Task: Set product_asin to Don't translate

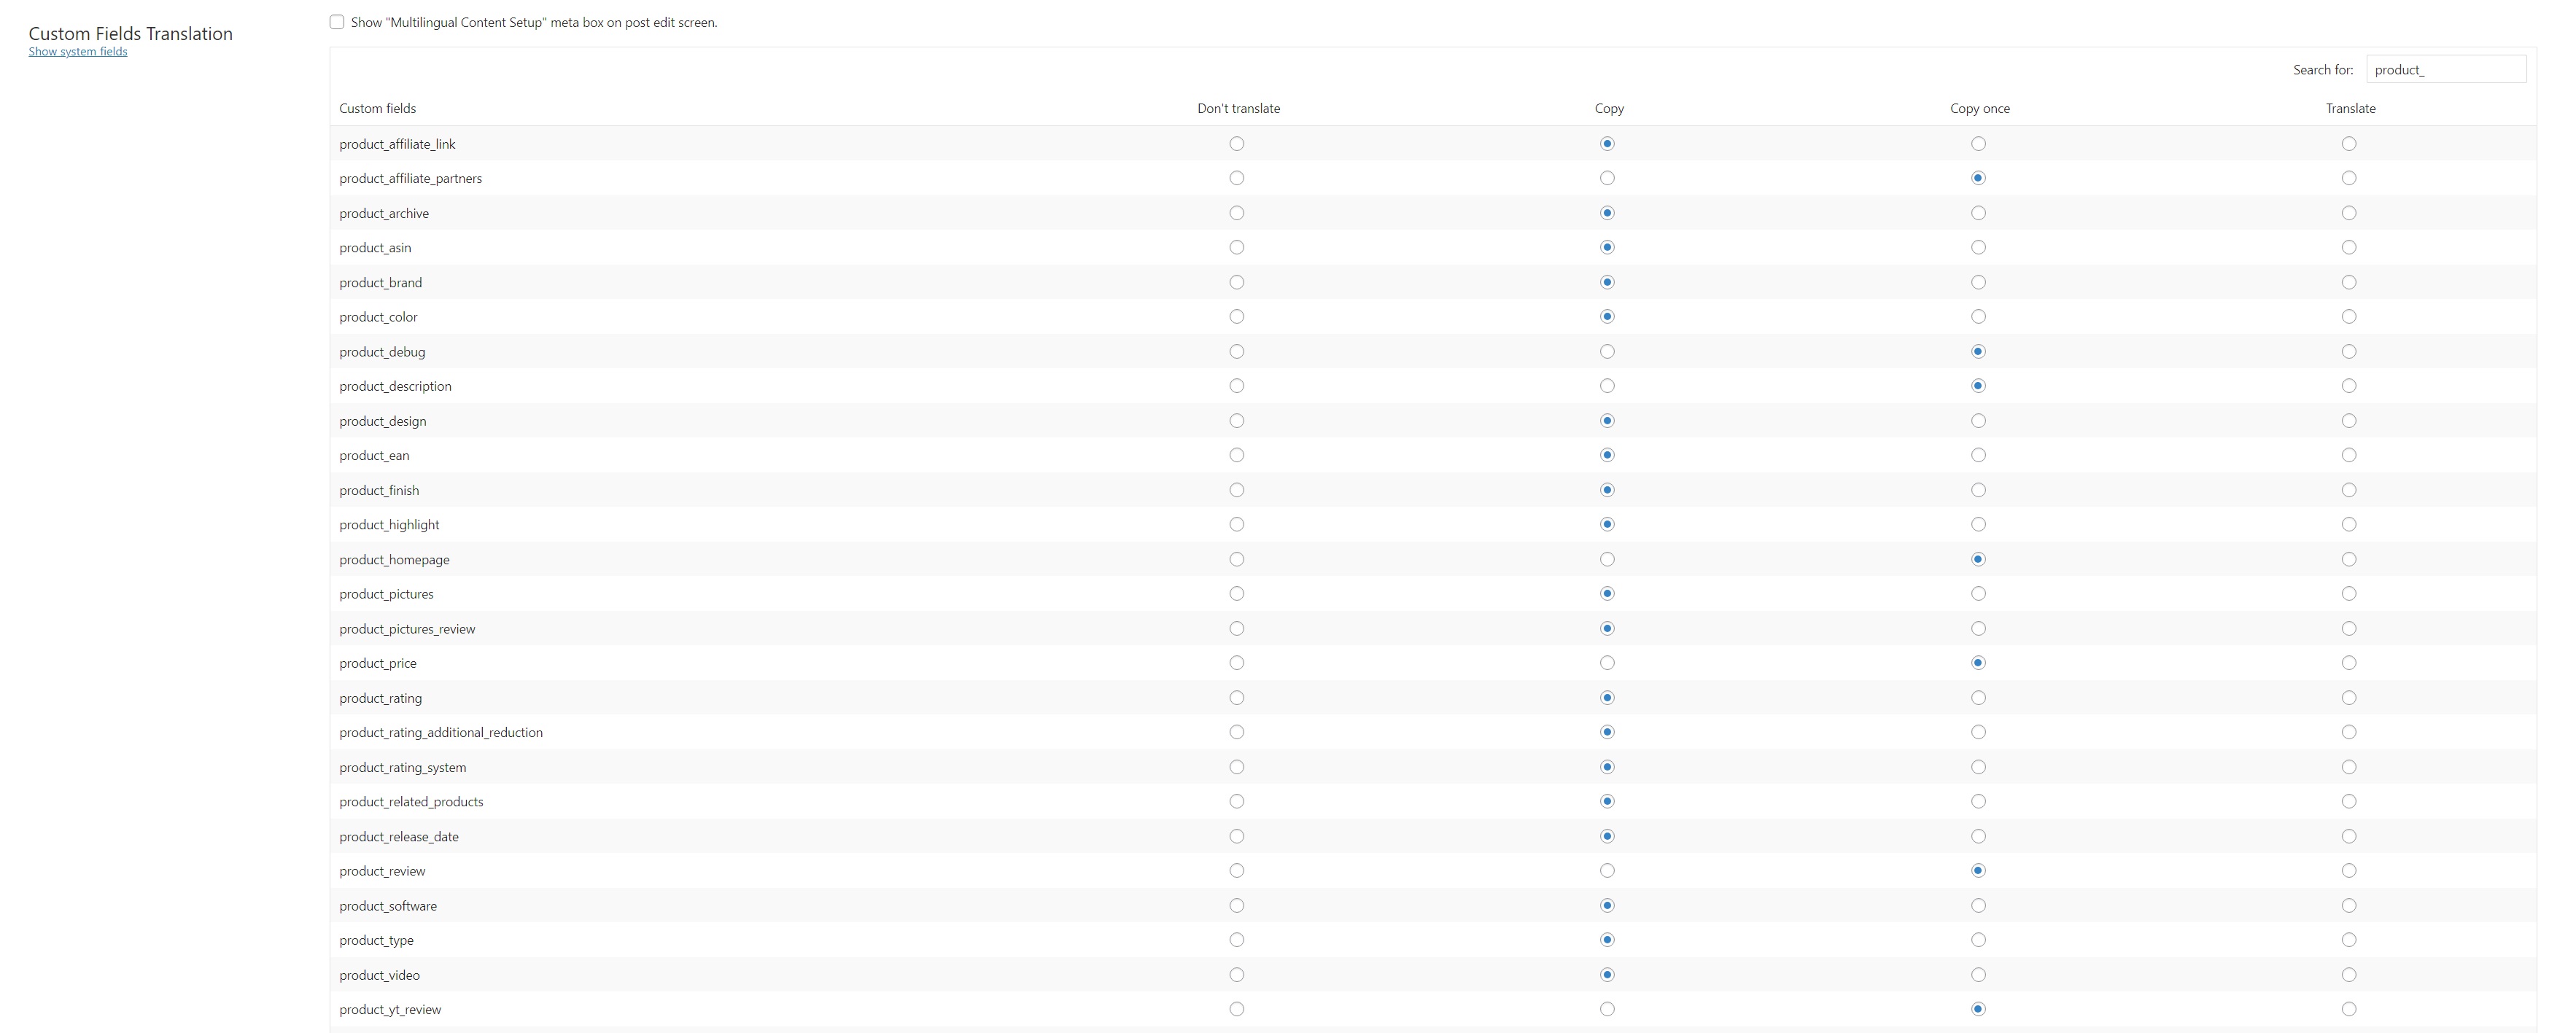Action: (1237, 247)
